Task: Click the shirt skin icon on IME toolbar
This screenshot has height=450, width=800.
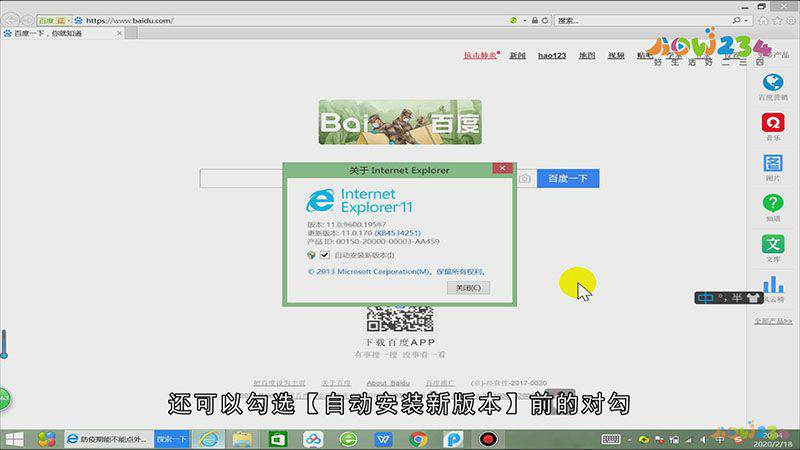Action: [753, 298]
